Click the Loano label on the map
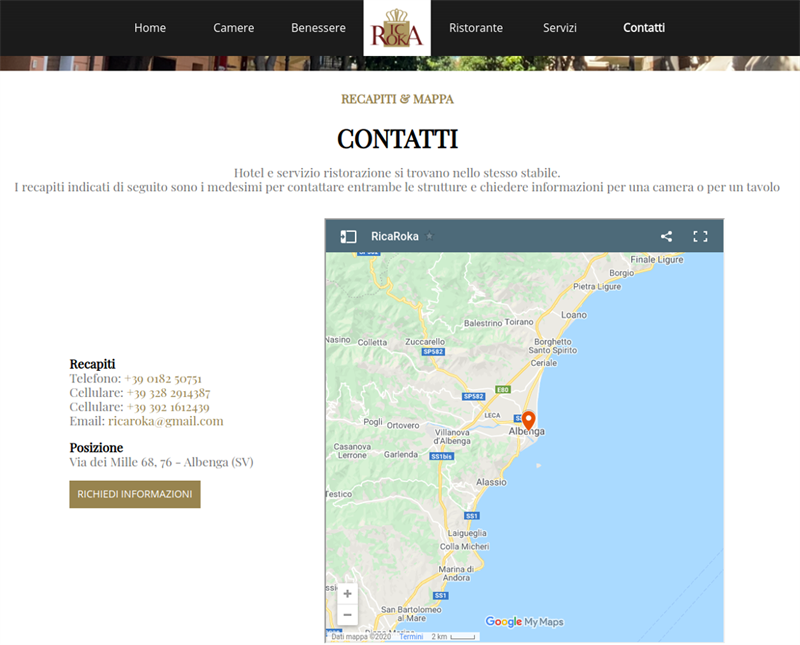This screenshot has width=800, height=645. pos(574,315)
